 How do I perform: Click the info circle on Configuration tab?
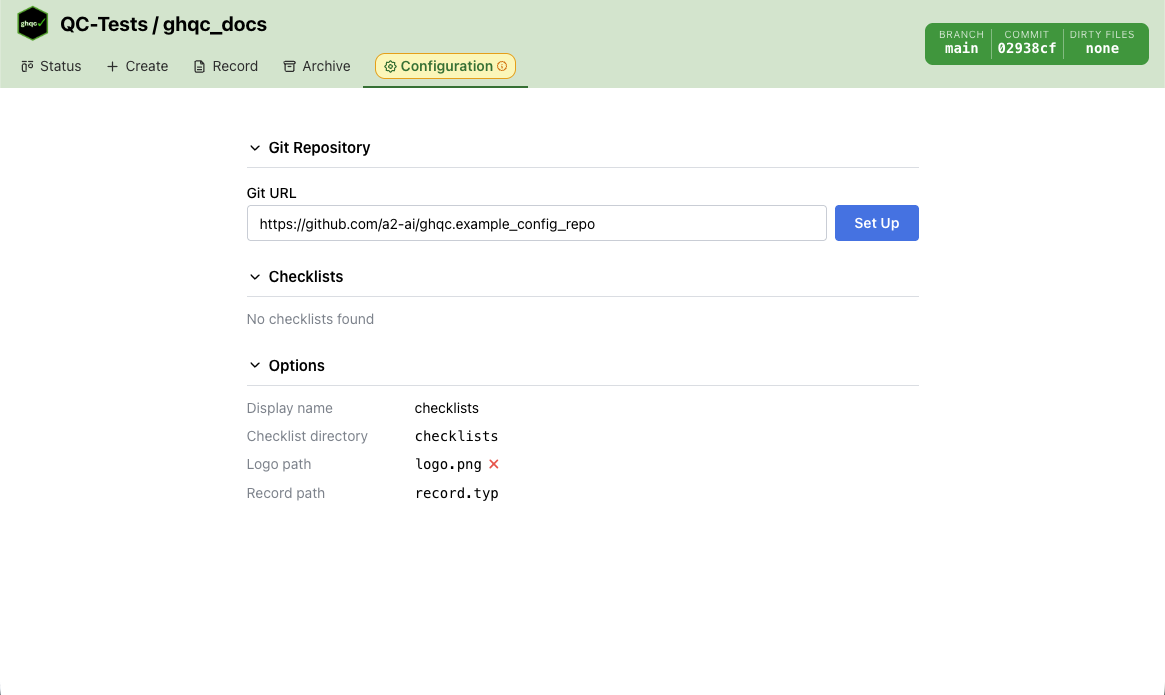point(502,66)
